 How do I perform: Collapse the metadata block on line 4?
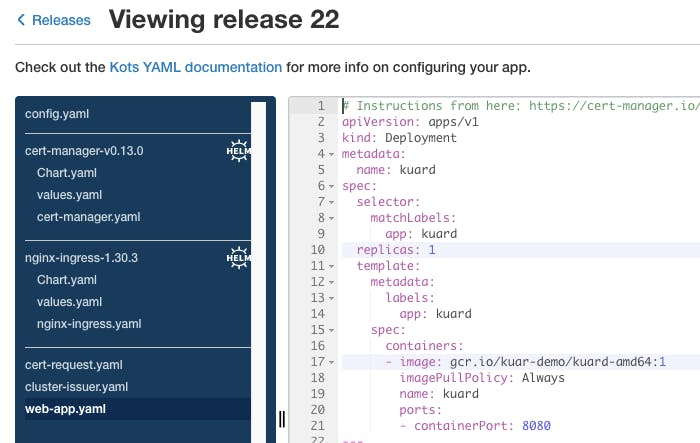[x=332, y=154]
